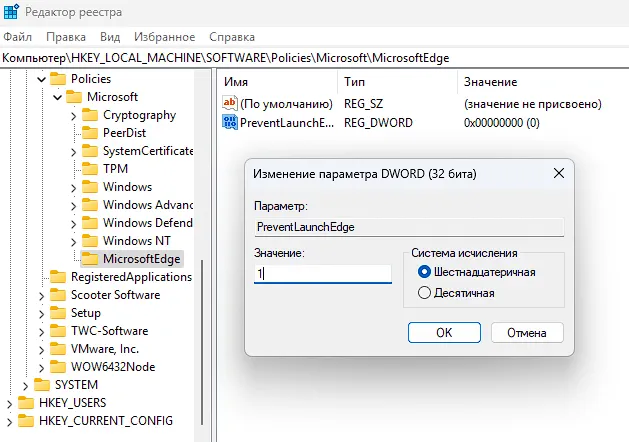Click the Setup folder icon
This screenshot has height=442, width=629.
pyautogui.click(x=58, y=313)
